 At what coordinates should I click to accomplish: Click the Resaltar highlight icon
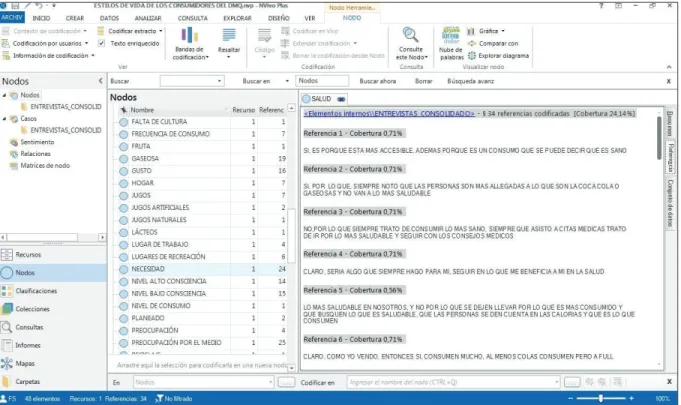click(x=229, y=36)
